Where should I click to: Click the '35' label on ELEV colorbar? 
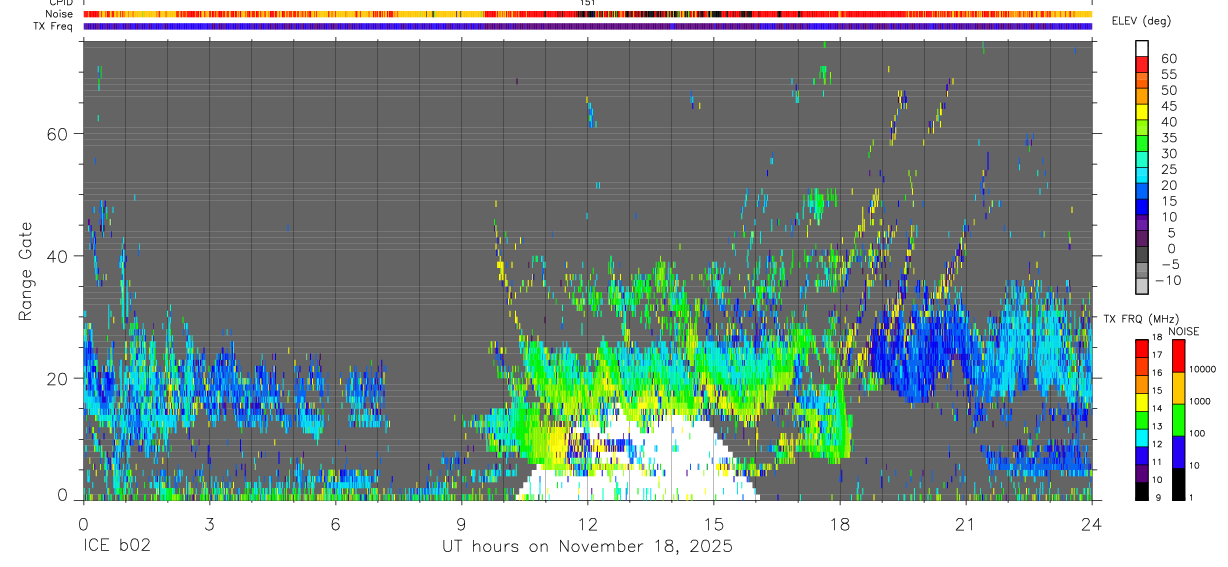(x=1168, y=138)
